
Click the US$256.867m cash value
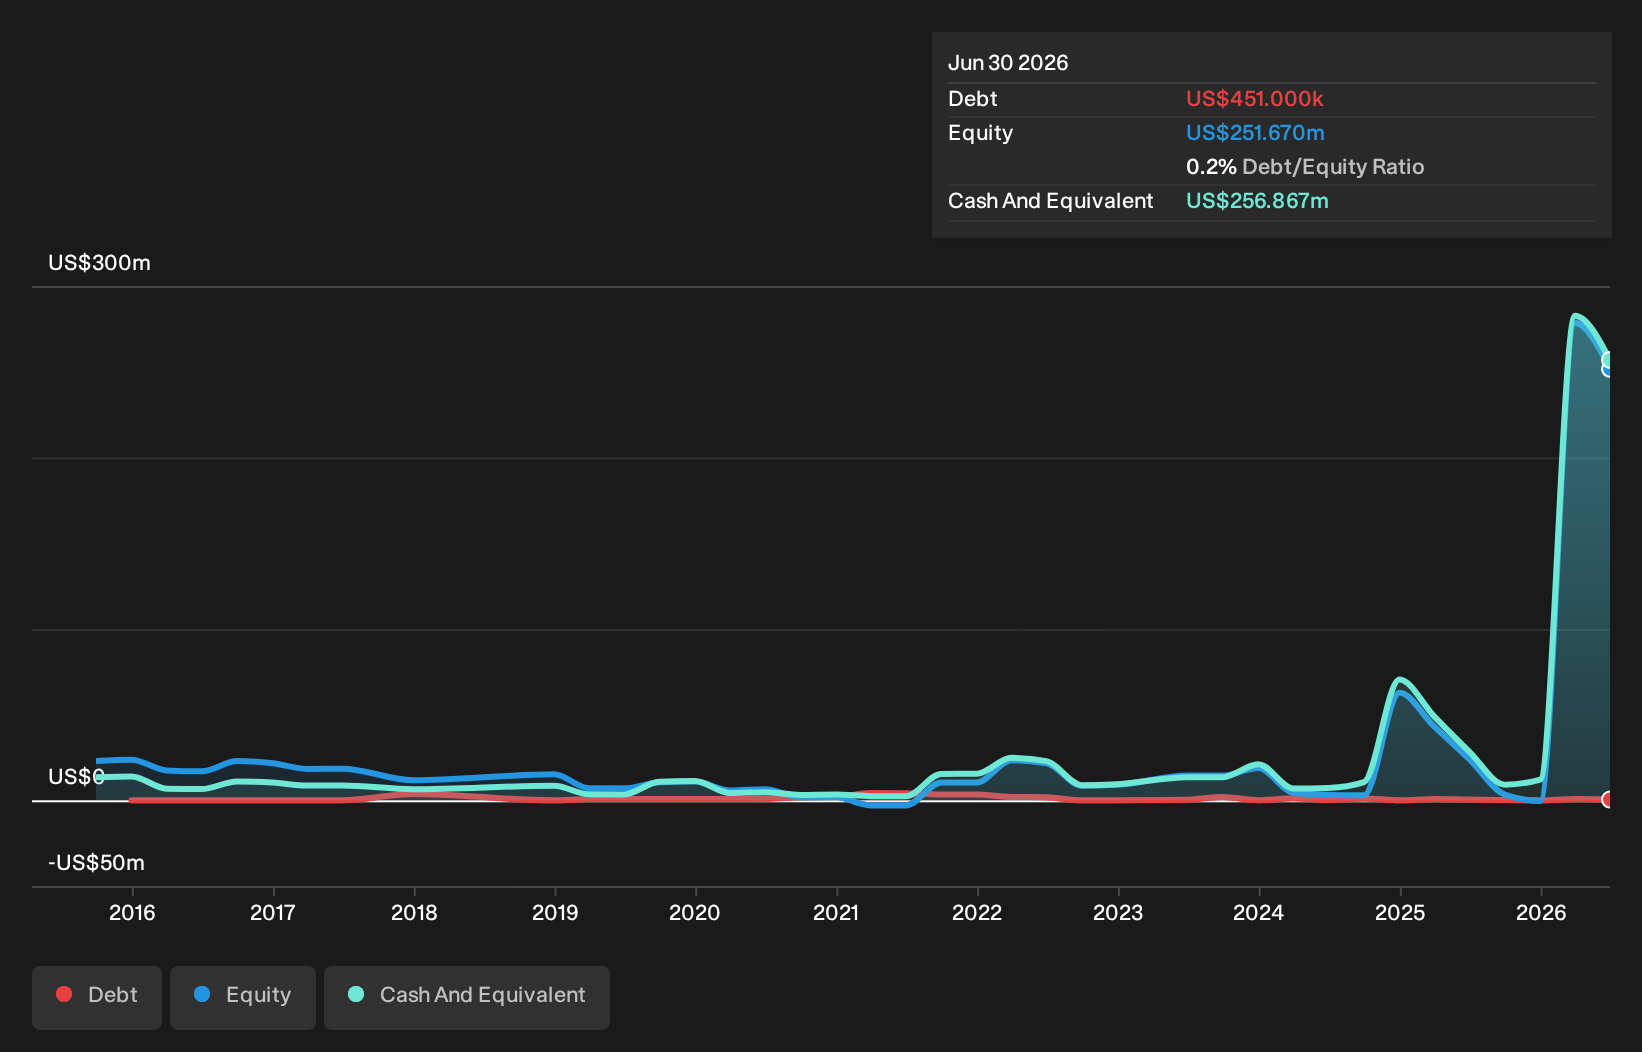[x=1257, y=201]
